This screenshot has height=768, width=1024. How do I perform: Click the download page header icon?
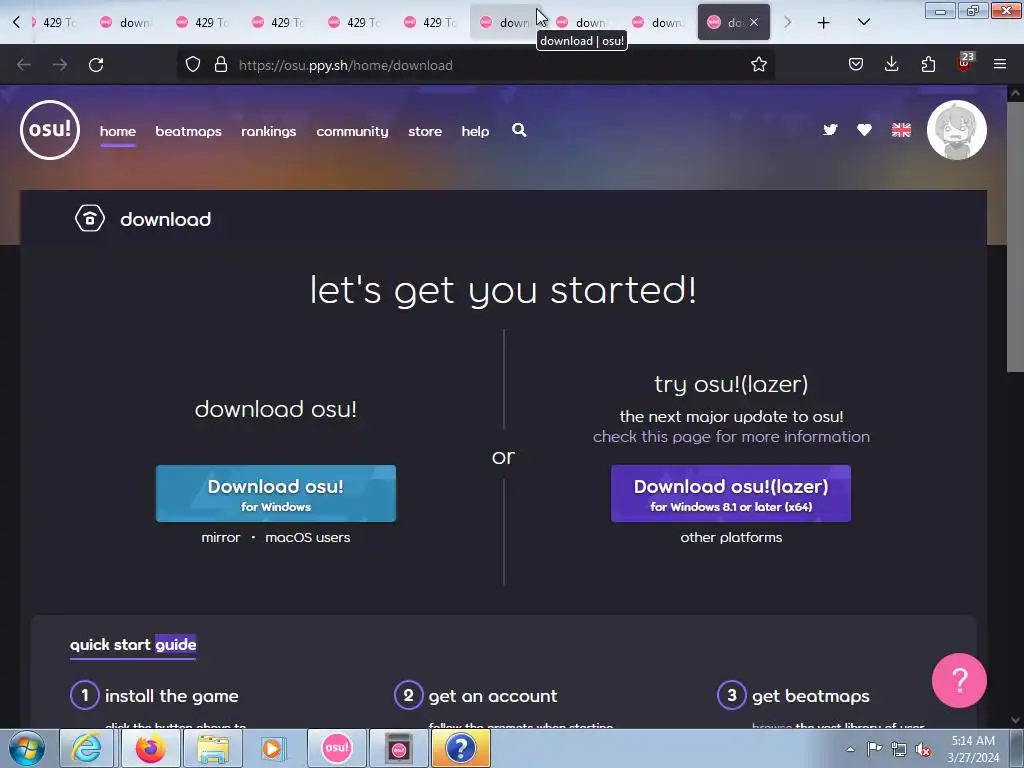pos(89,219)
